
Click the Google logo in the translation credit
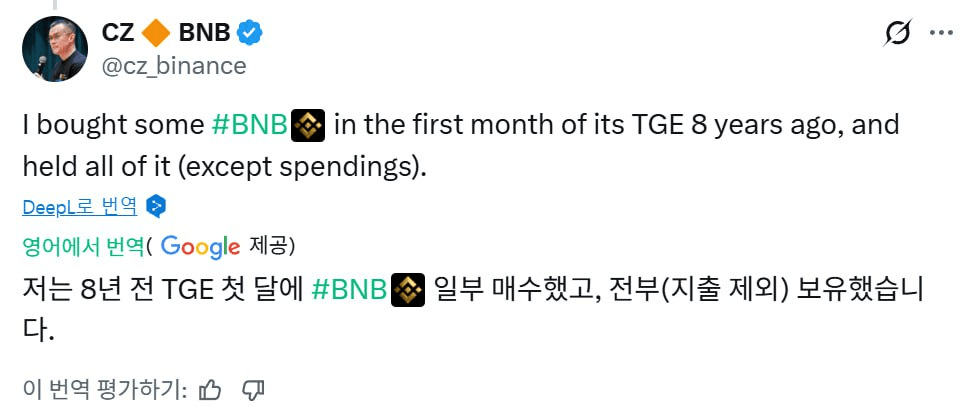pos(200,246)
